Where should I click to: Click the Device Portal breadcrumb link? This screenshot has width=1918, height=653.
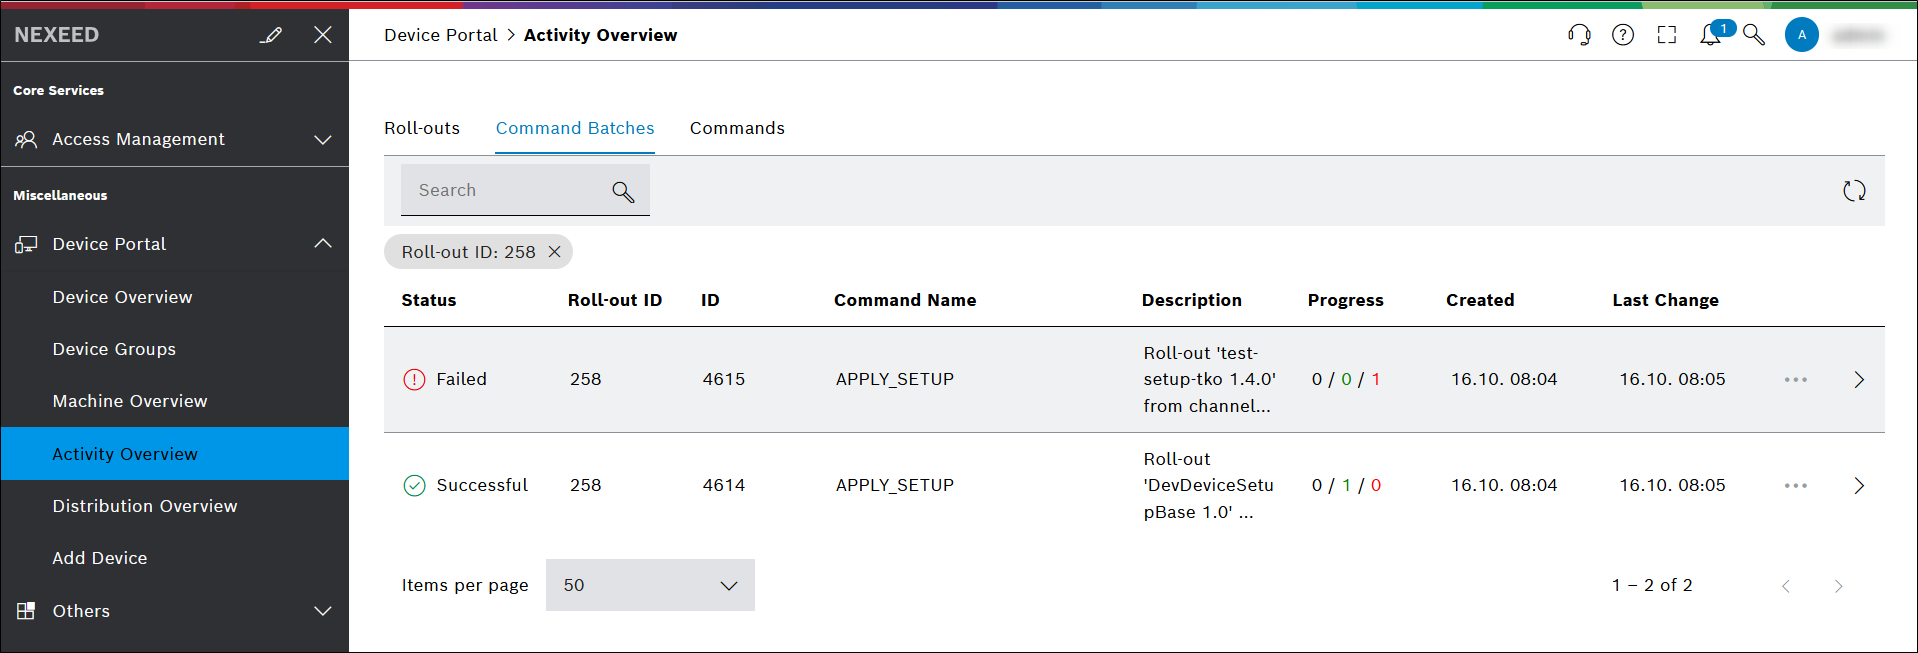(x=440, y=35)
